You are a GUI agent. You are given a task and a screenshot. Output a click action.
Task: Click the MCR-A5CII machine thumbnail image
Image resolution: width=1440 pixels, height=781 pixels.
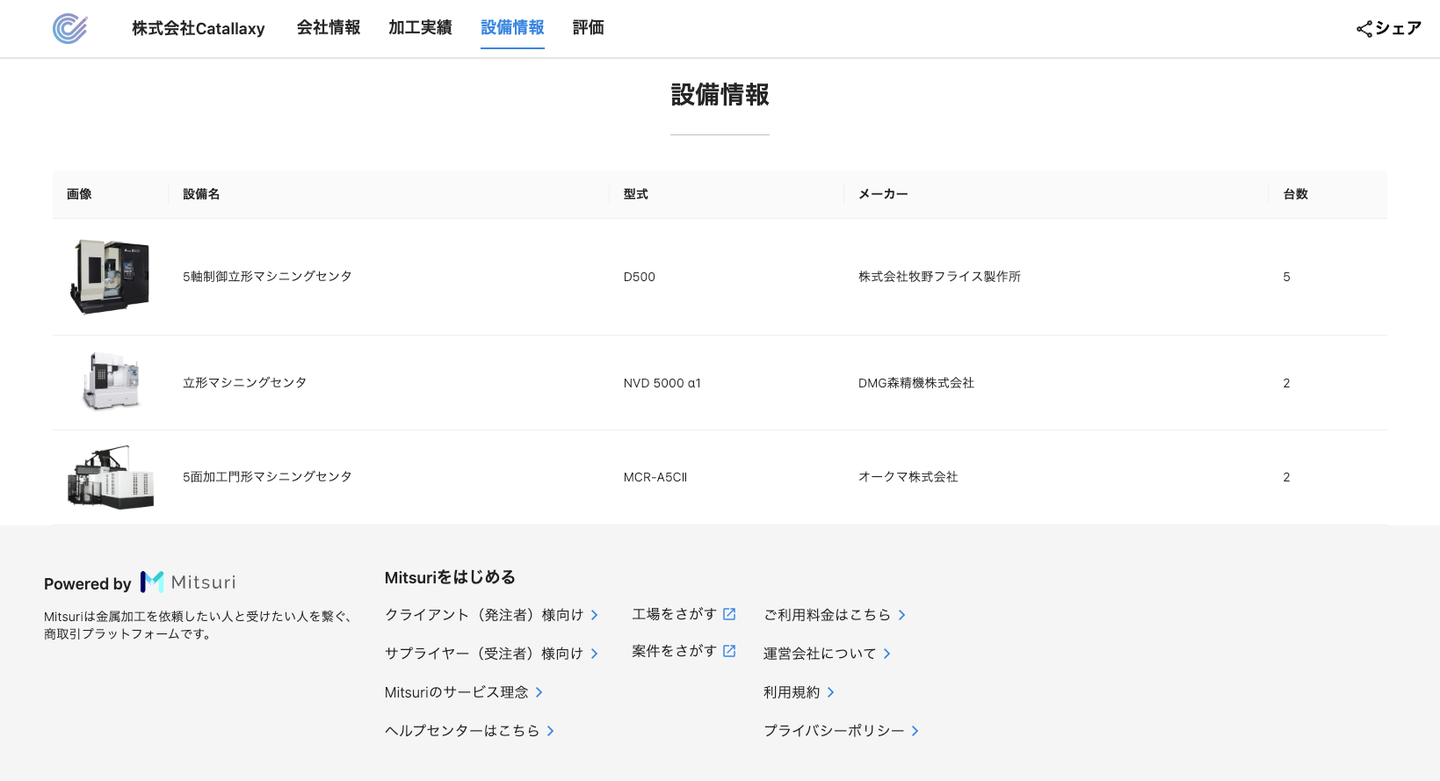(110, 477)
